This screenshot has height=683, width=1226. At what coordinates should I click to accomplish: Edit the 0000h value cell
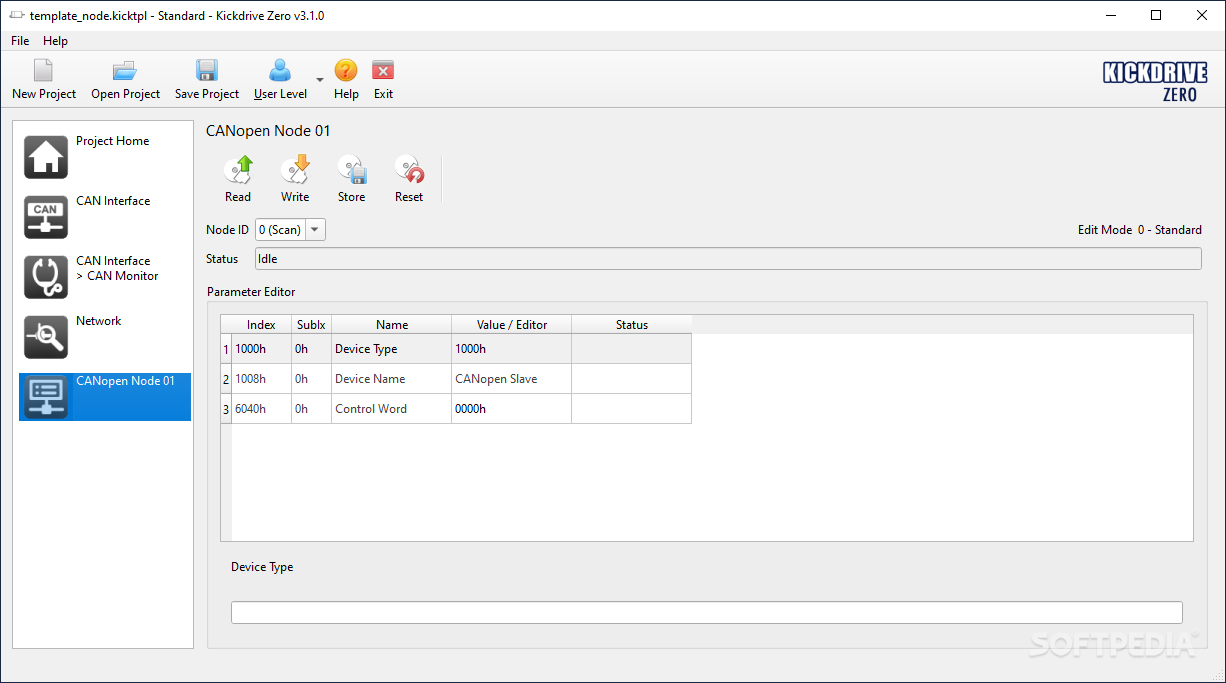point(512,409)
